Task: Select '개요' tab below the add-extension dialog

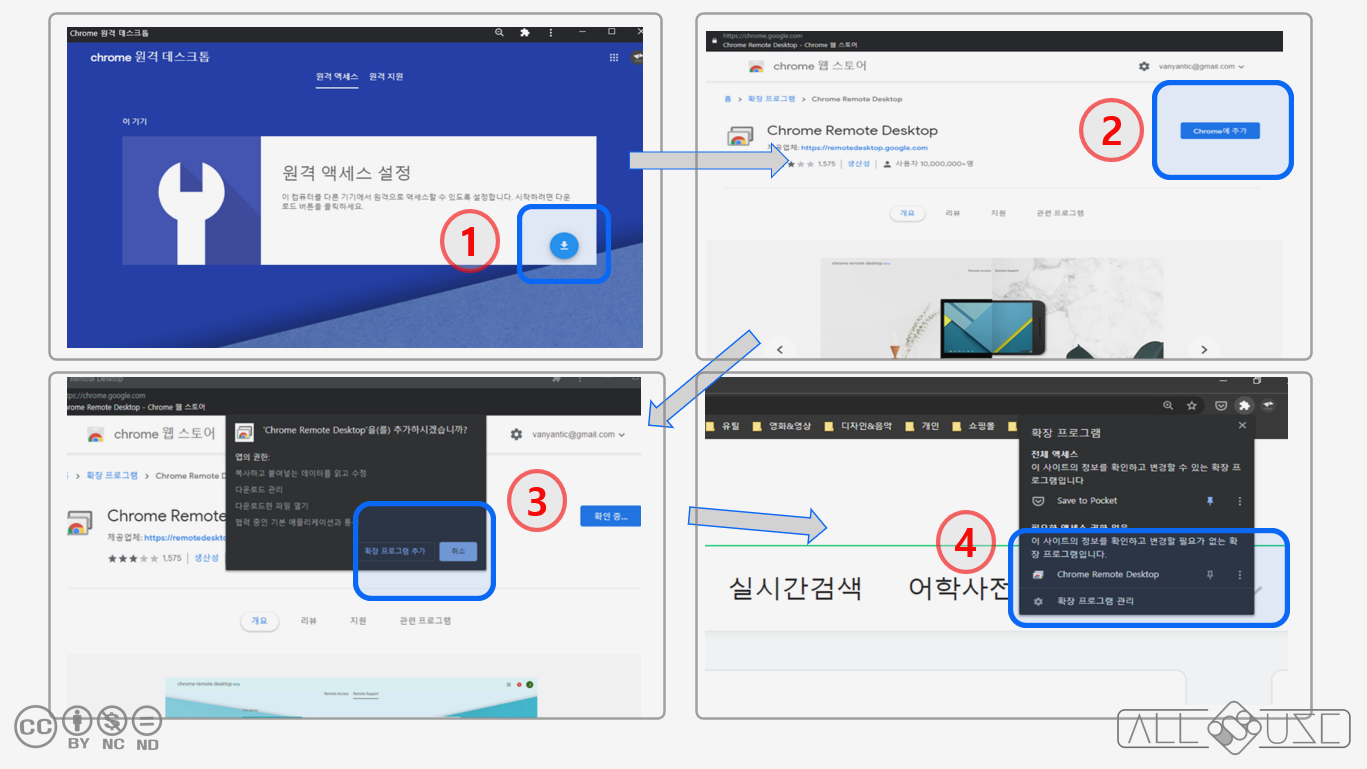Action: point(260,621)
